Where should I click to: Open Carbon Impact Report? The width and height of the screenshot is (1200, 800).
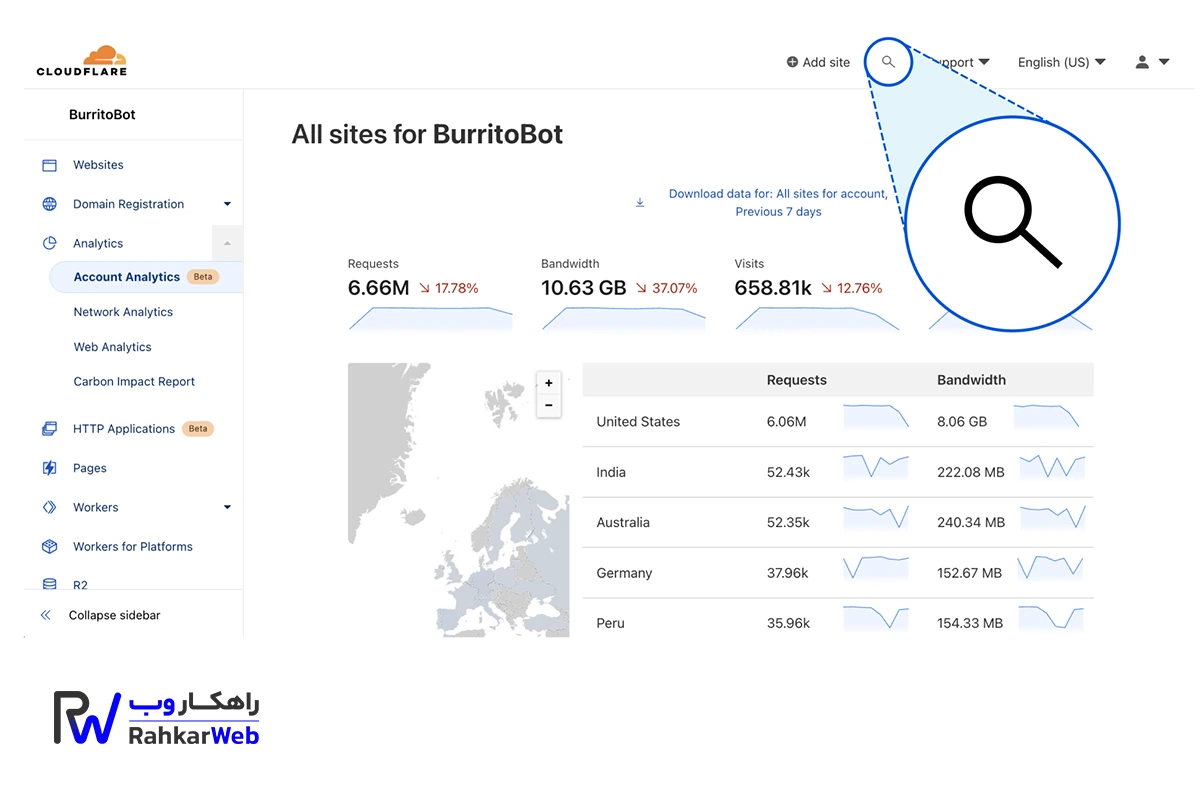click(x=134, y=382)
